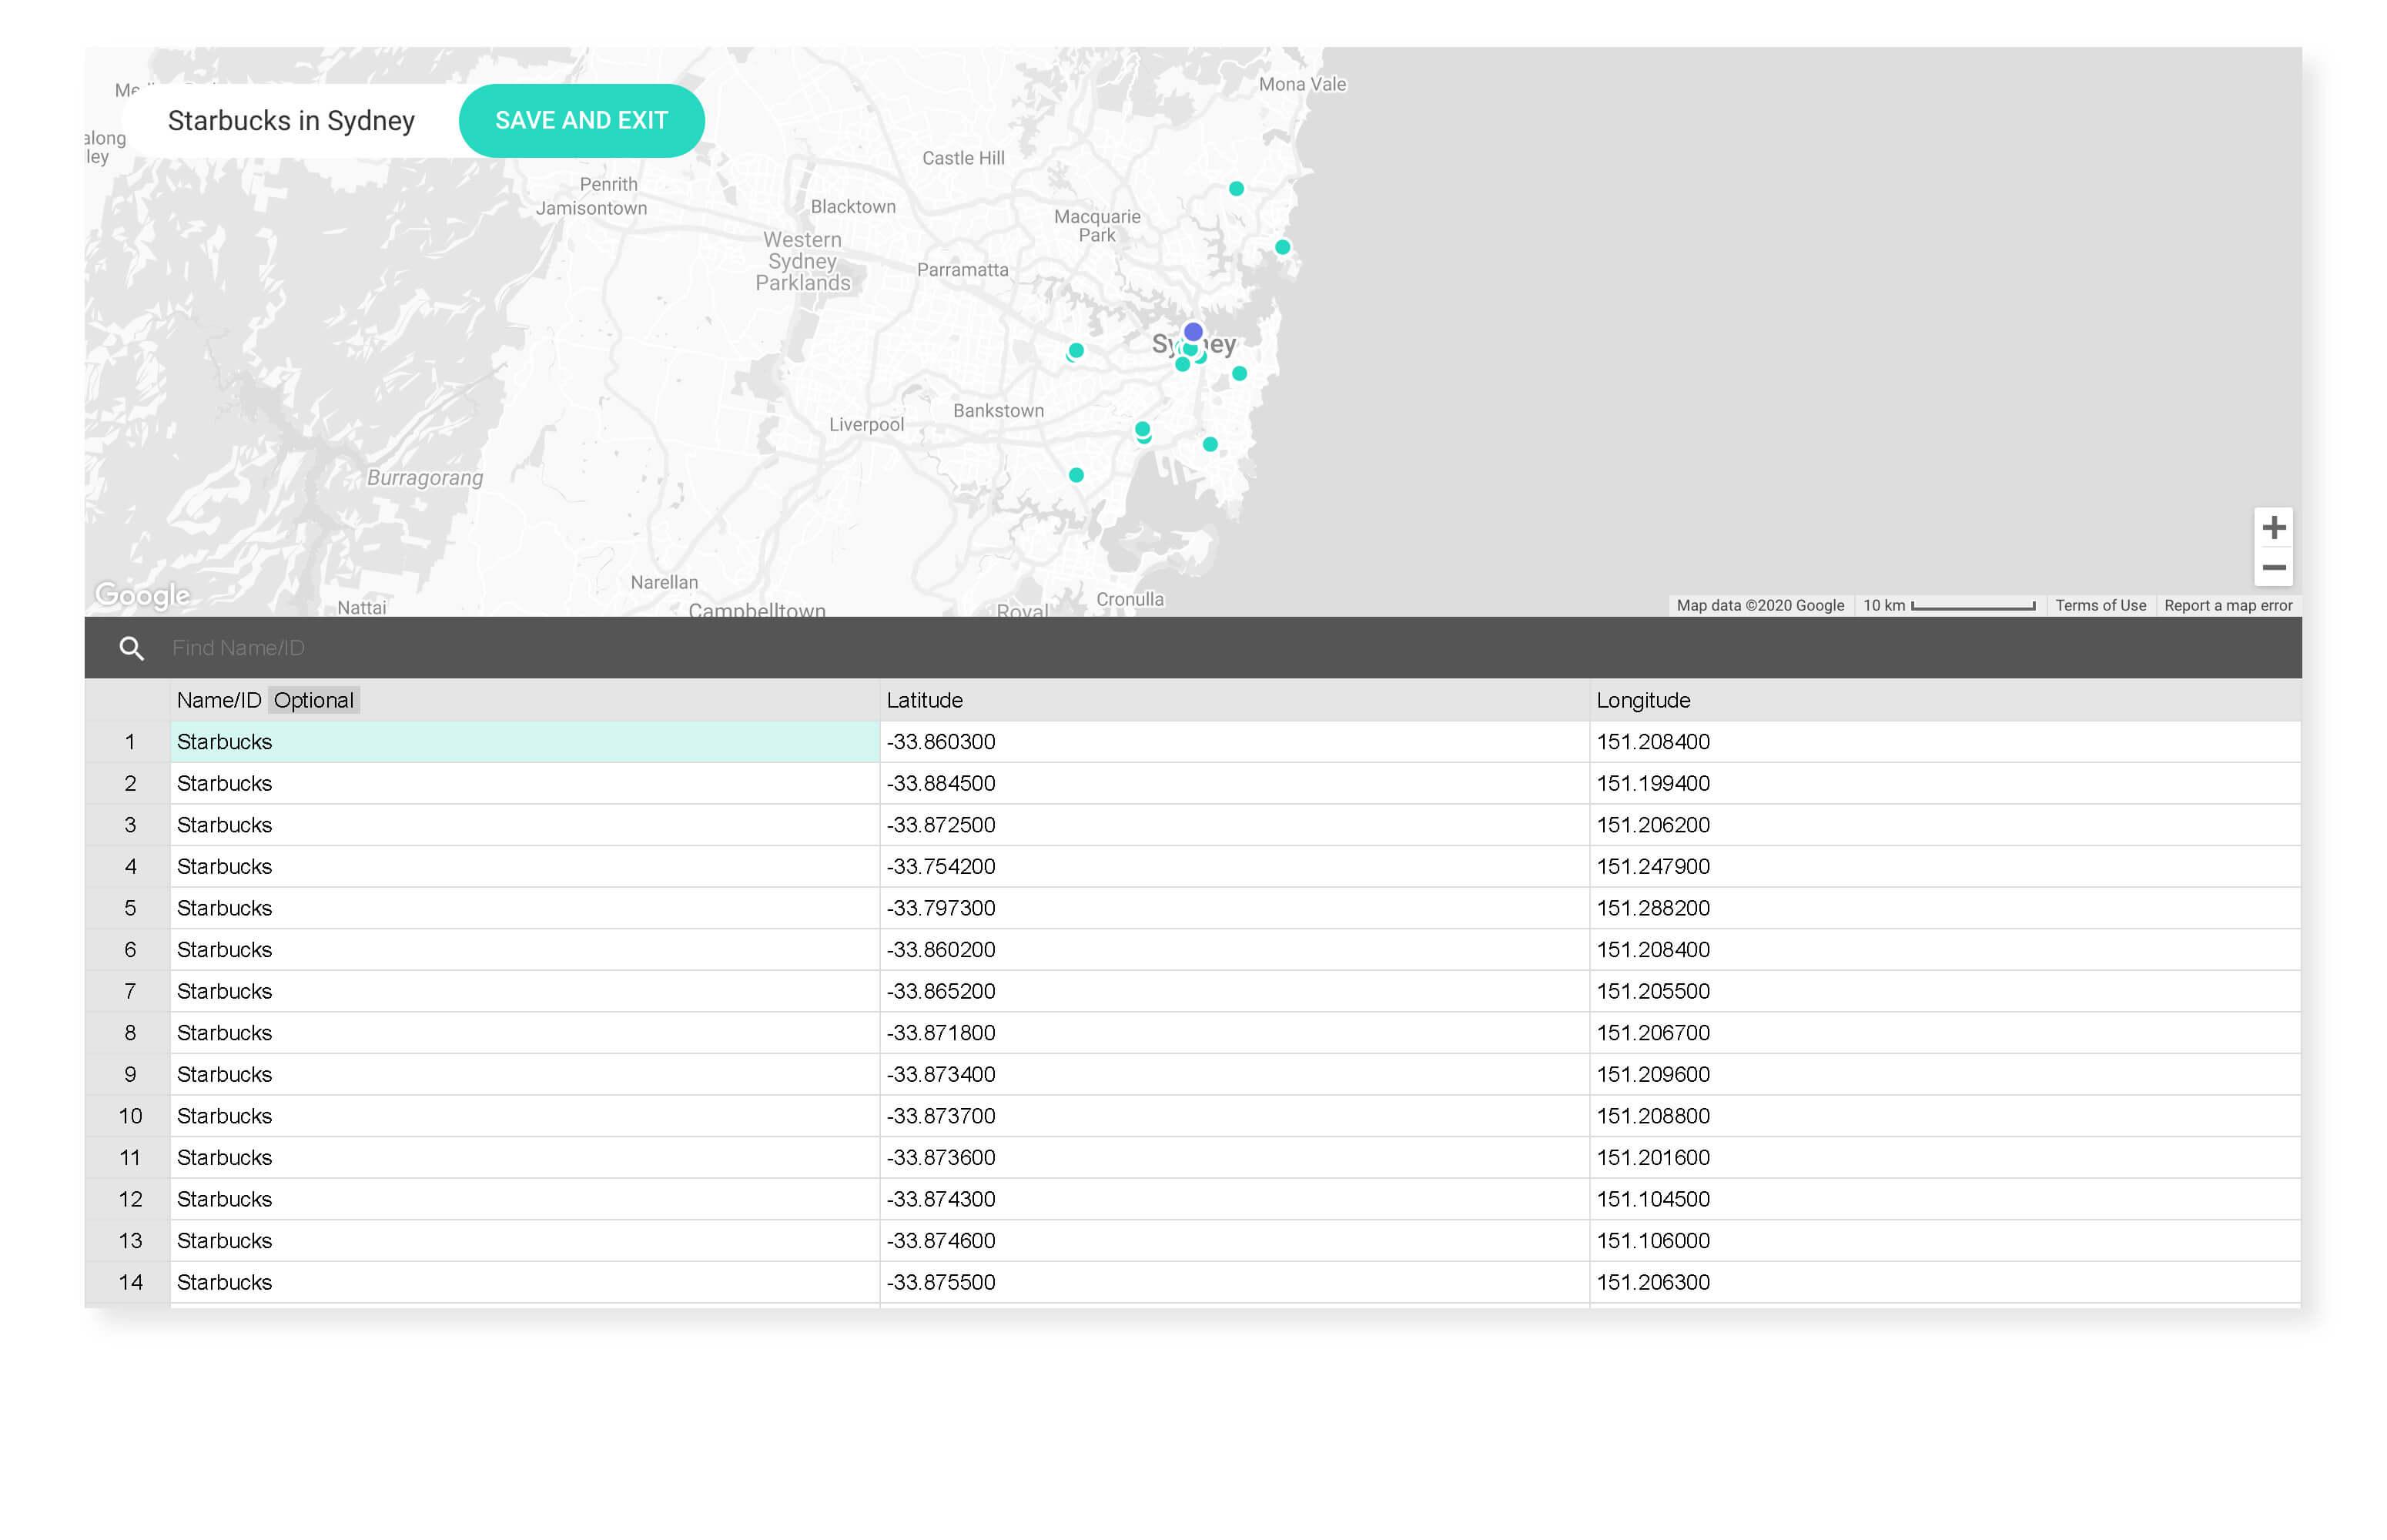Select longitude cell 151.104500
The width and height of the screenshot is (2387, 1540).
pos(1945,1199)
